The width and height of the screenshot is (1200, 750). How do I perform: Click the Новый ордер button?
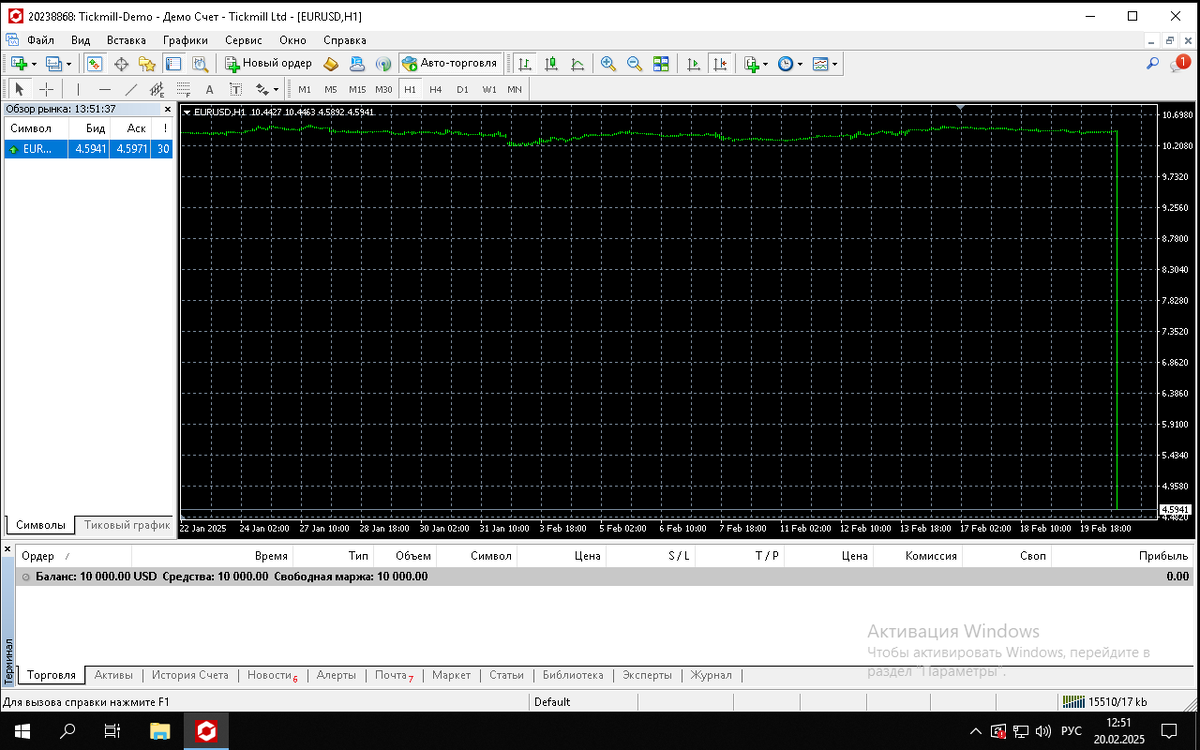tap(268, 64)
